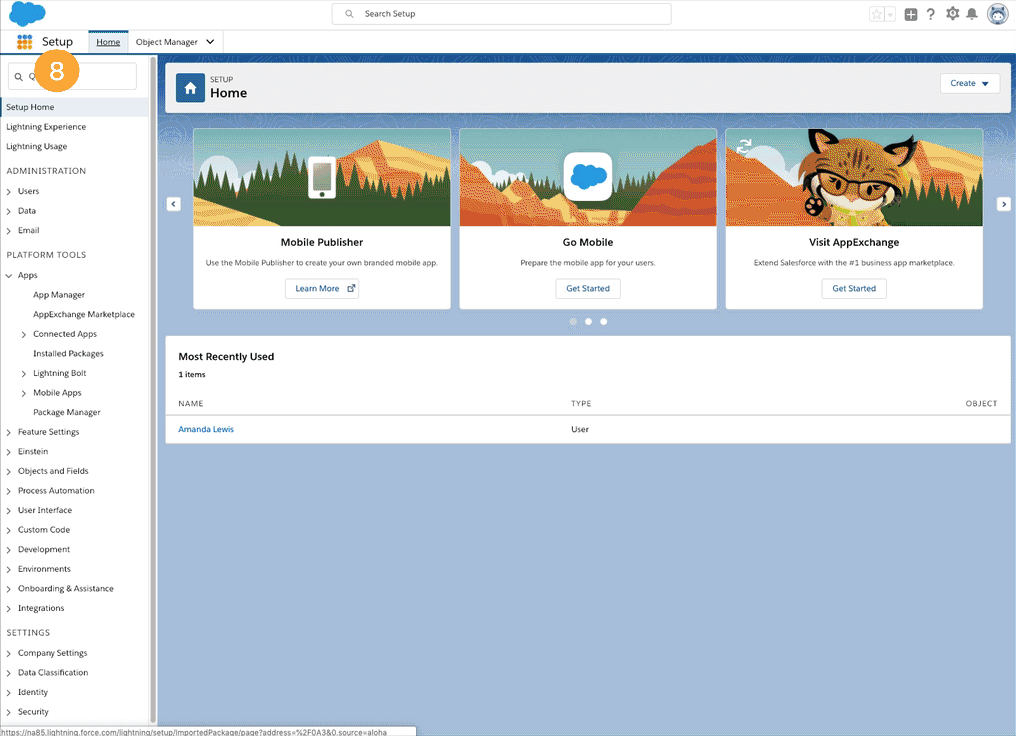Click Get Started under Visit AppExchange
Screen dimensions: 1016x736
coord(854,289)
